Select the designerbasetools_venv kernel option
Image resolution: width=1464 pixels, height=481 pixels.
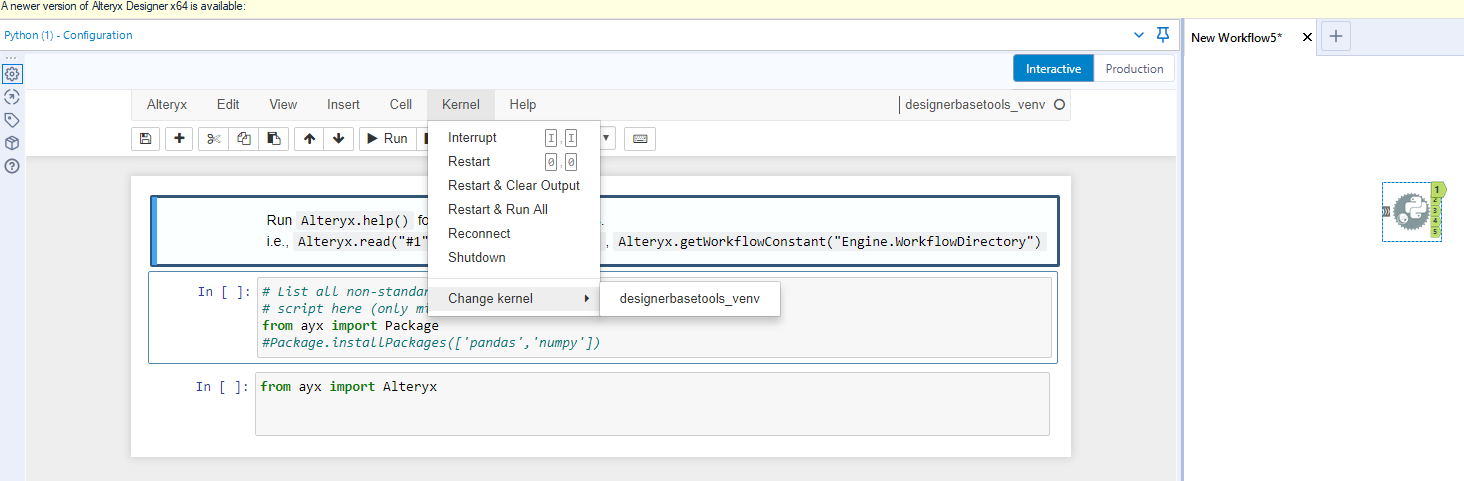click(689, 298)
